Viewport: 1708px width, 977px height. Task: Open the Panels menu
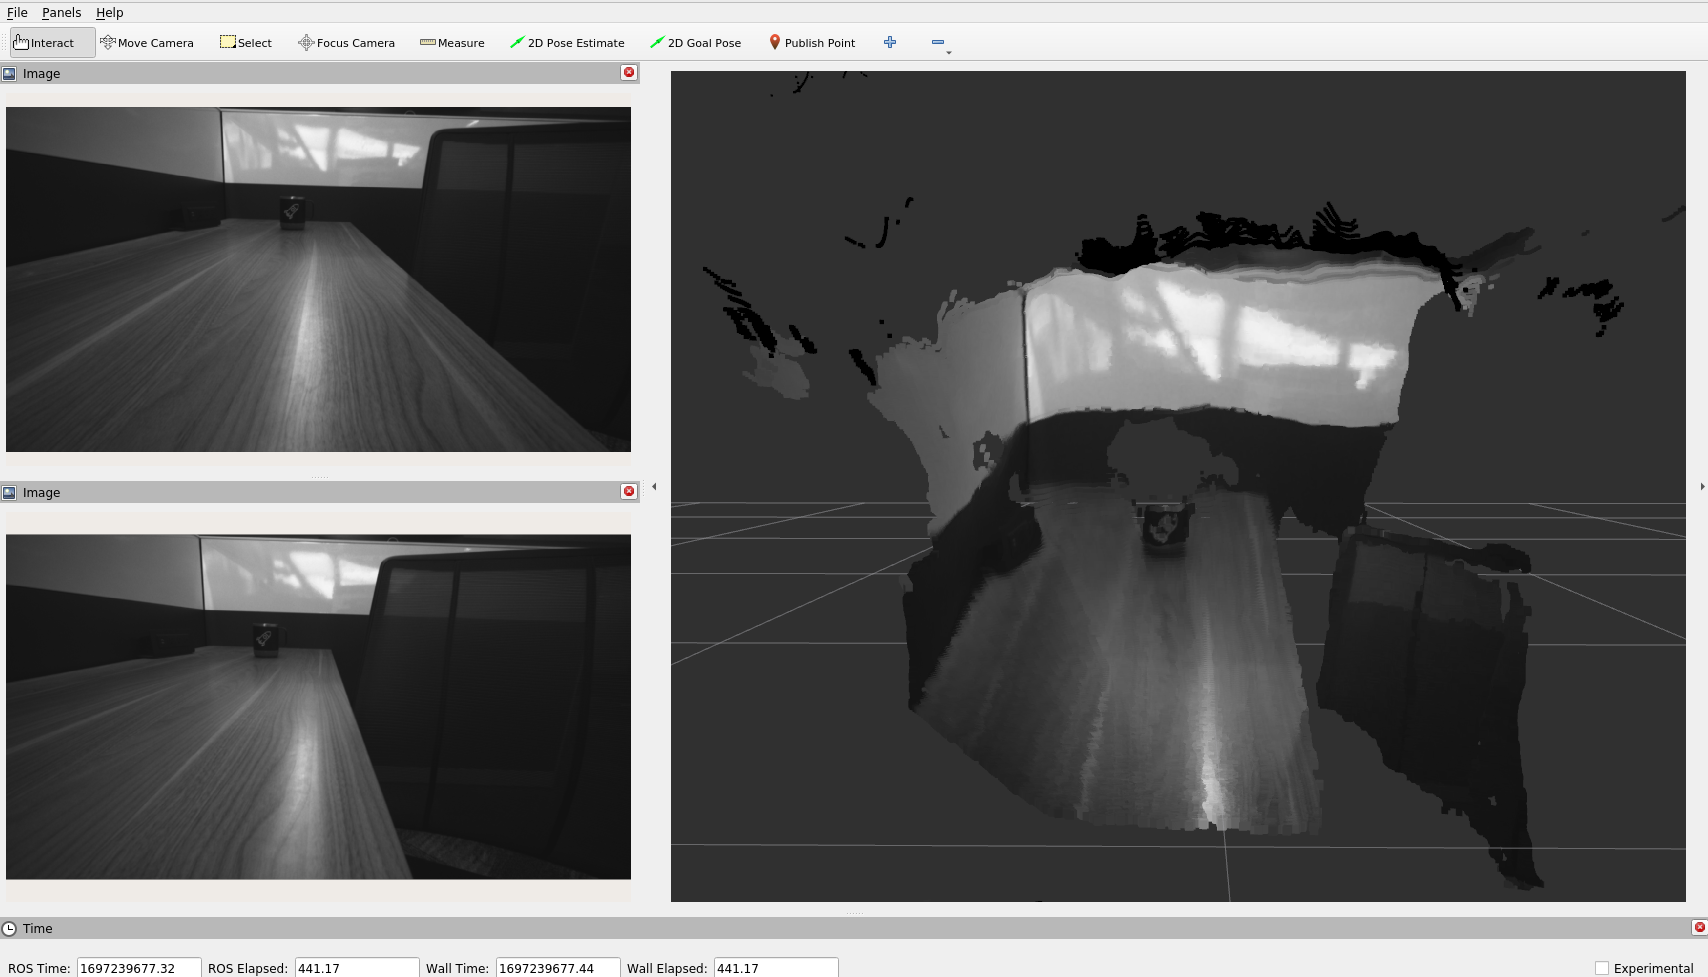coord(61,12)
